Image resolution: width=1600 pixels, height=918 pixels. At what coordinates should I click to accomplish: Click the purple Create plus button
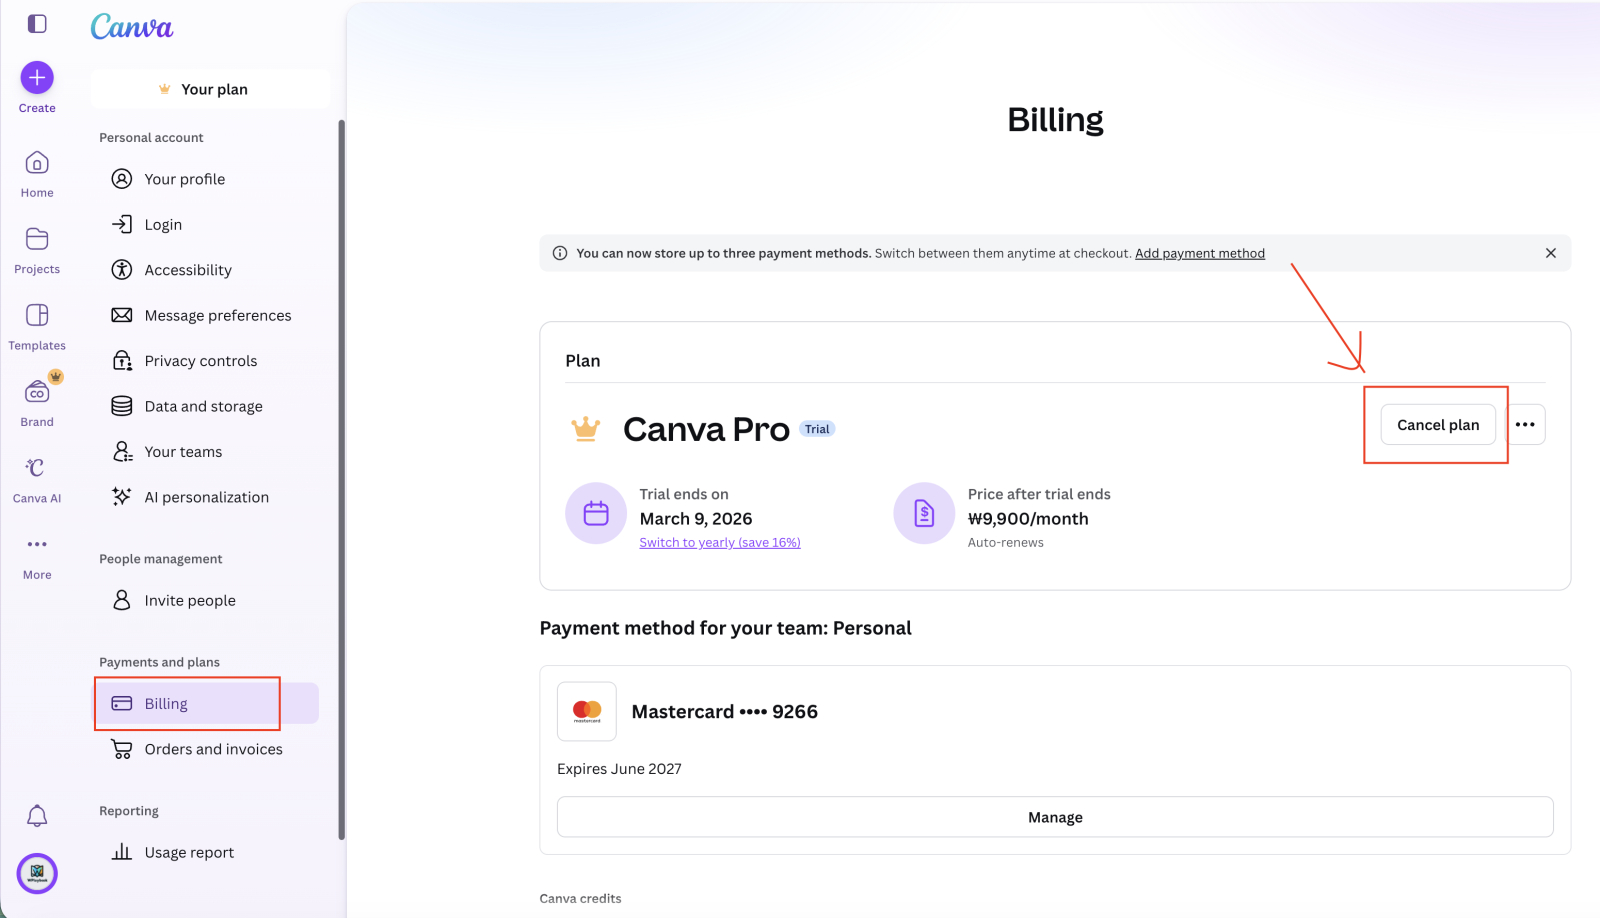37,77
